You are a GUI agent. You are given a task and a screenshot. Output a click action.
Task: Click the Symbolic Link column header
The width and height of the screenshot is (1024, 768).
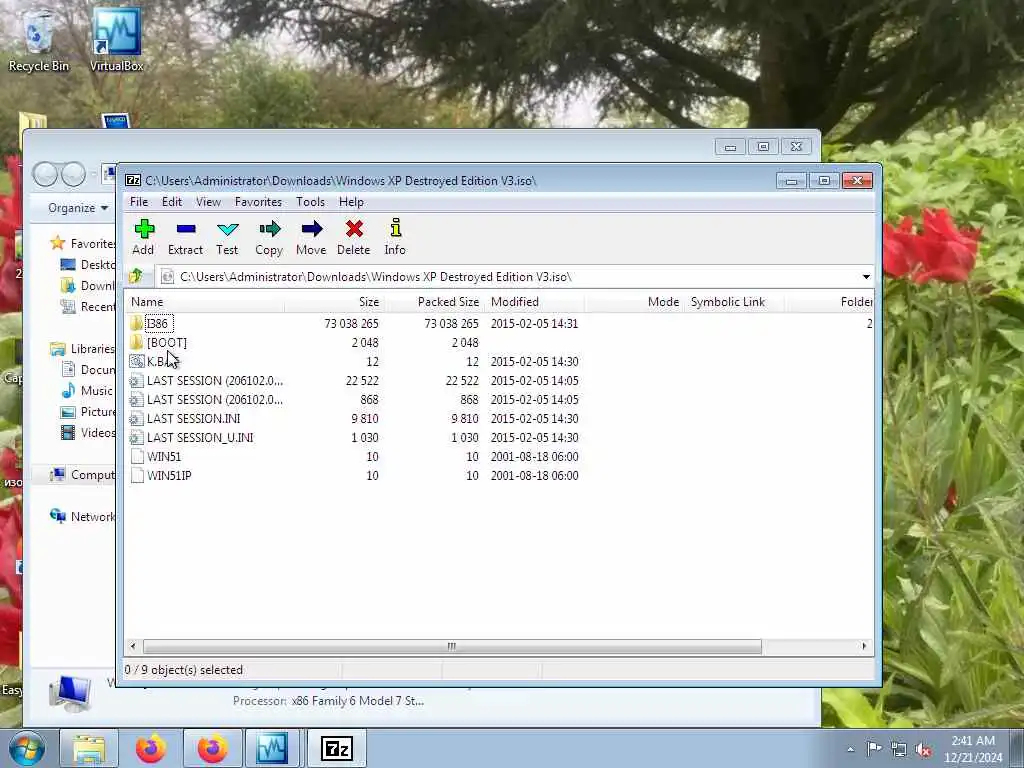coord(735,302)
